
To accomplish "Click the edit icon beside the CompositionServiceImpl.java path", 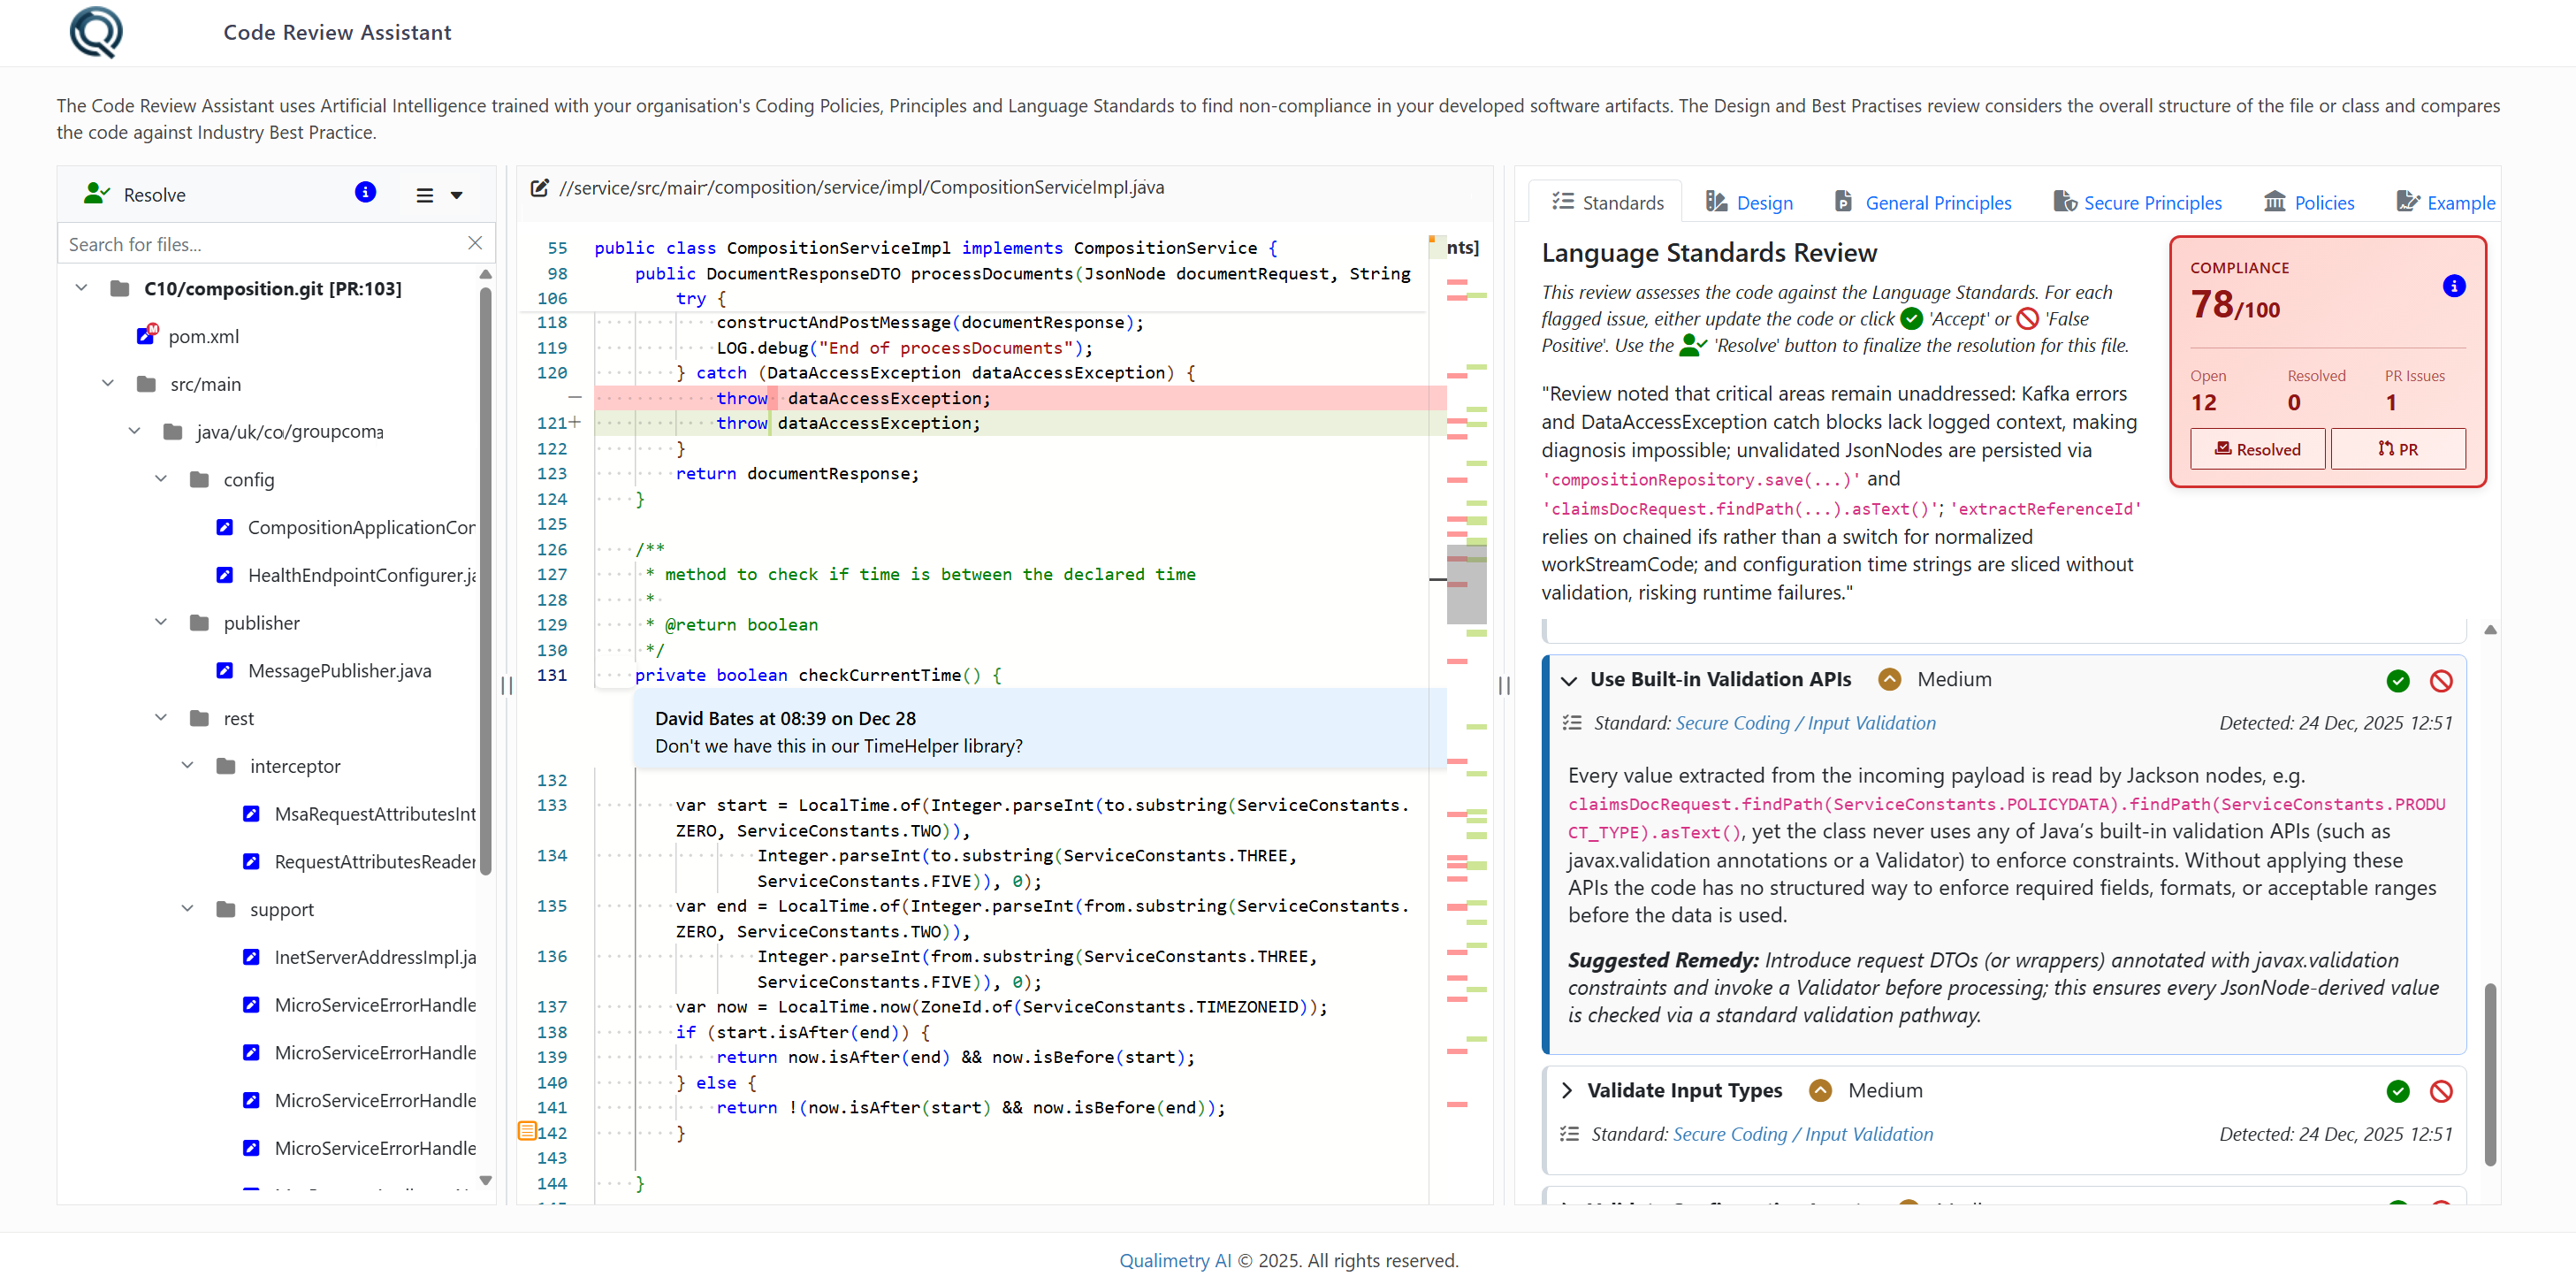I will (540, 187).
